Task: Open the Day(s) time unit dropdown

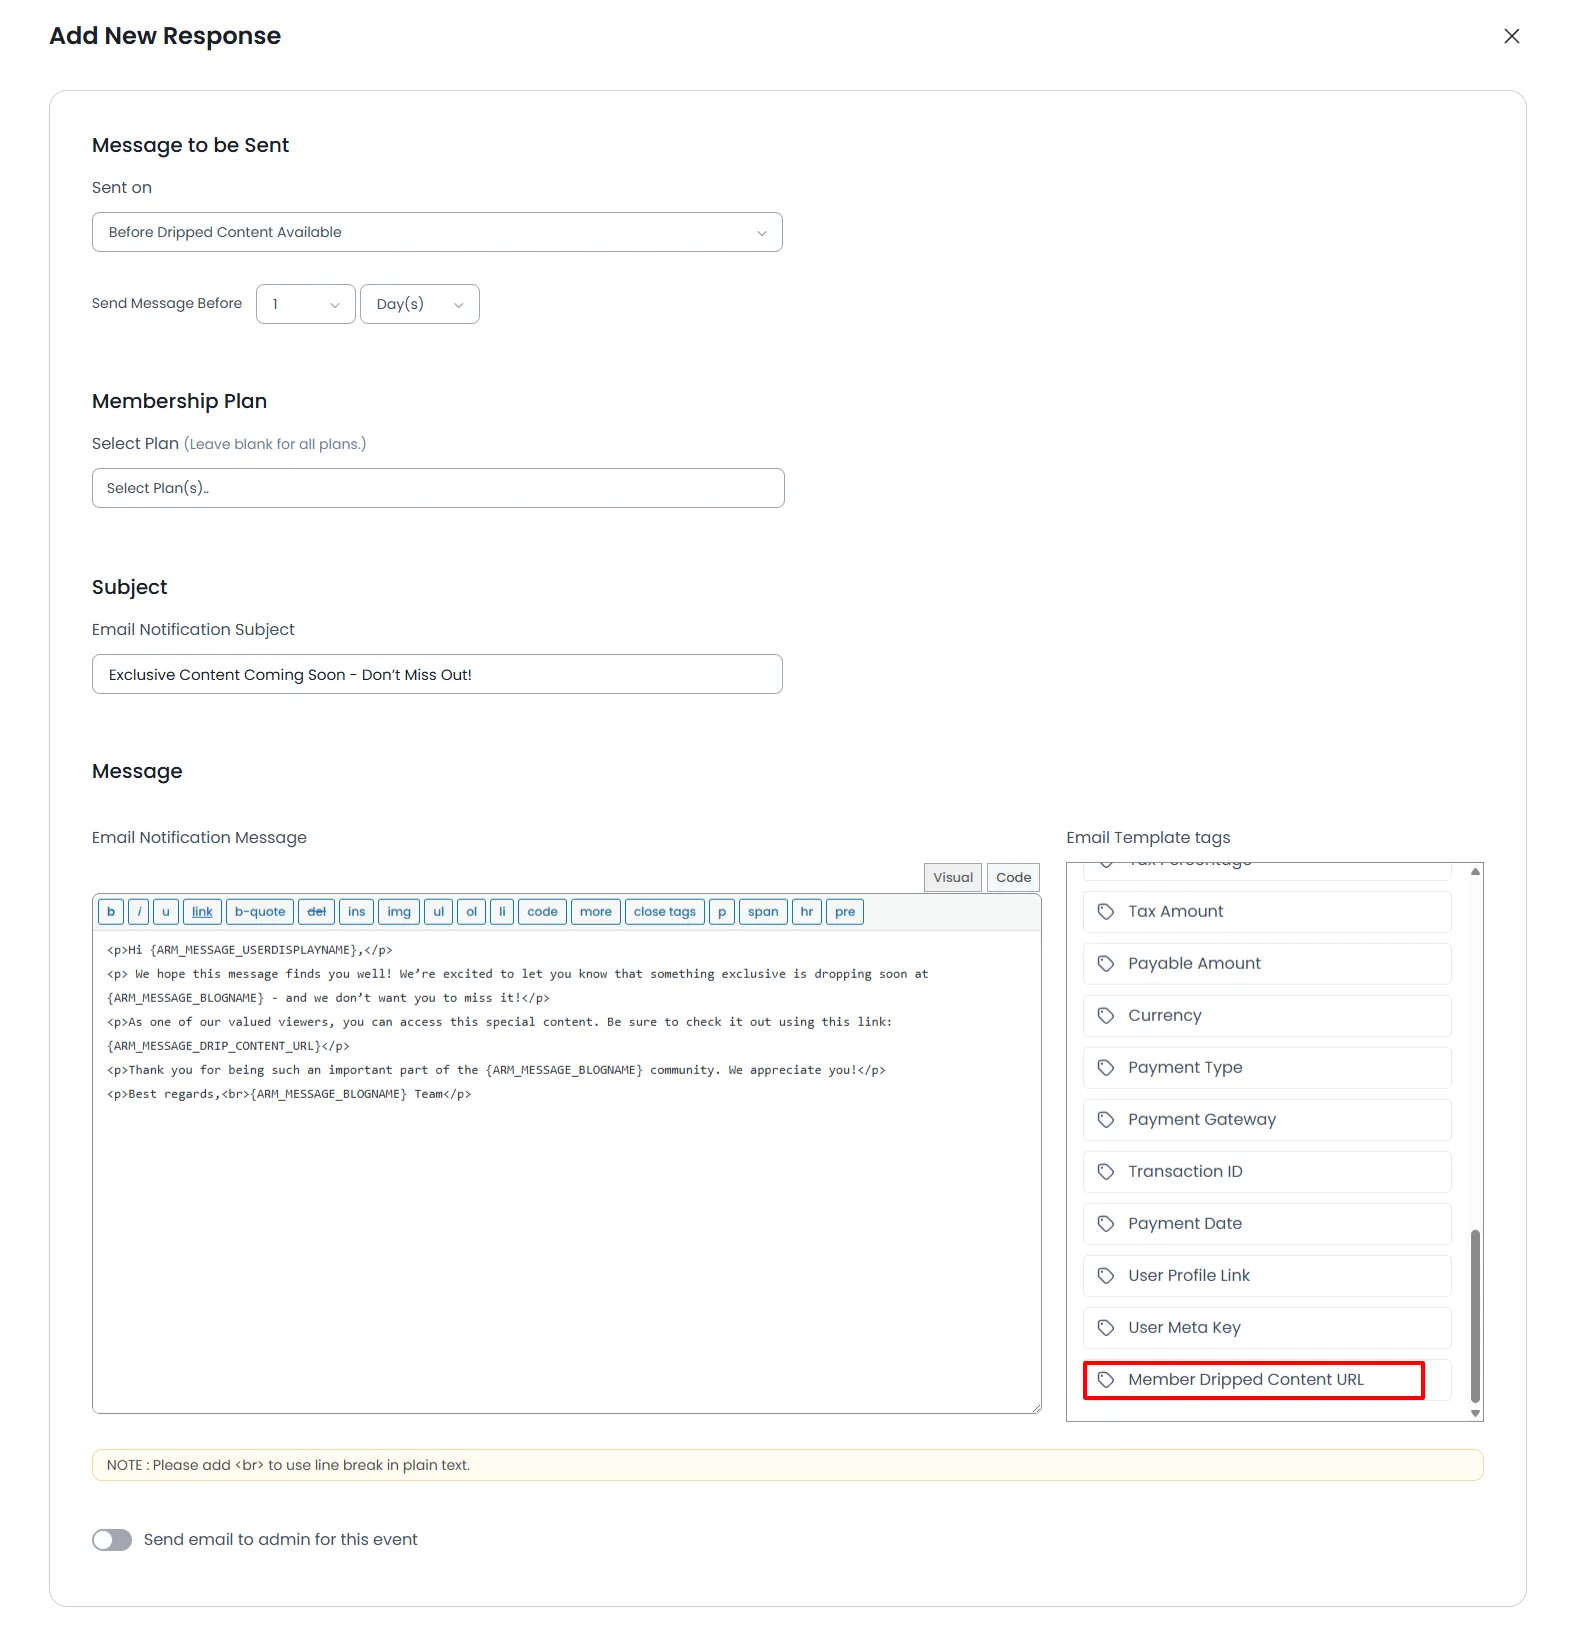Action: pos(419,303)
